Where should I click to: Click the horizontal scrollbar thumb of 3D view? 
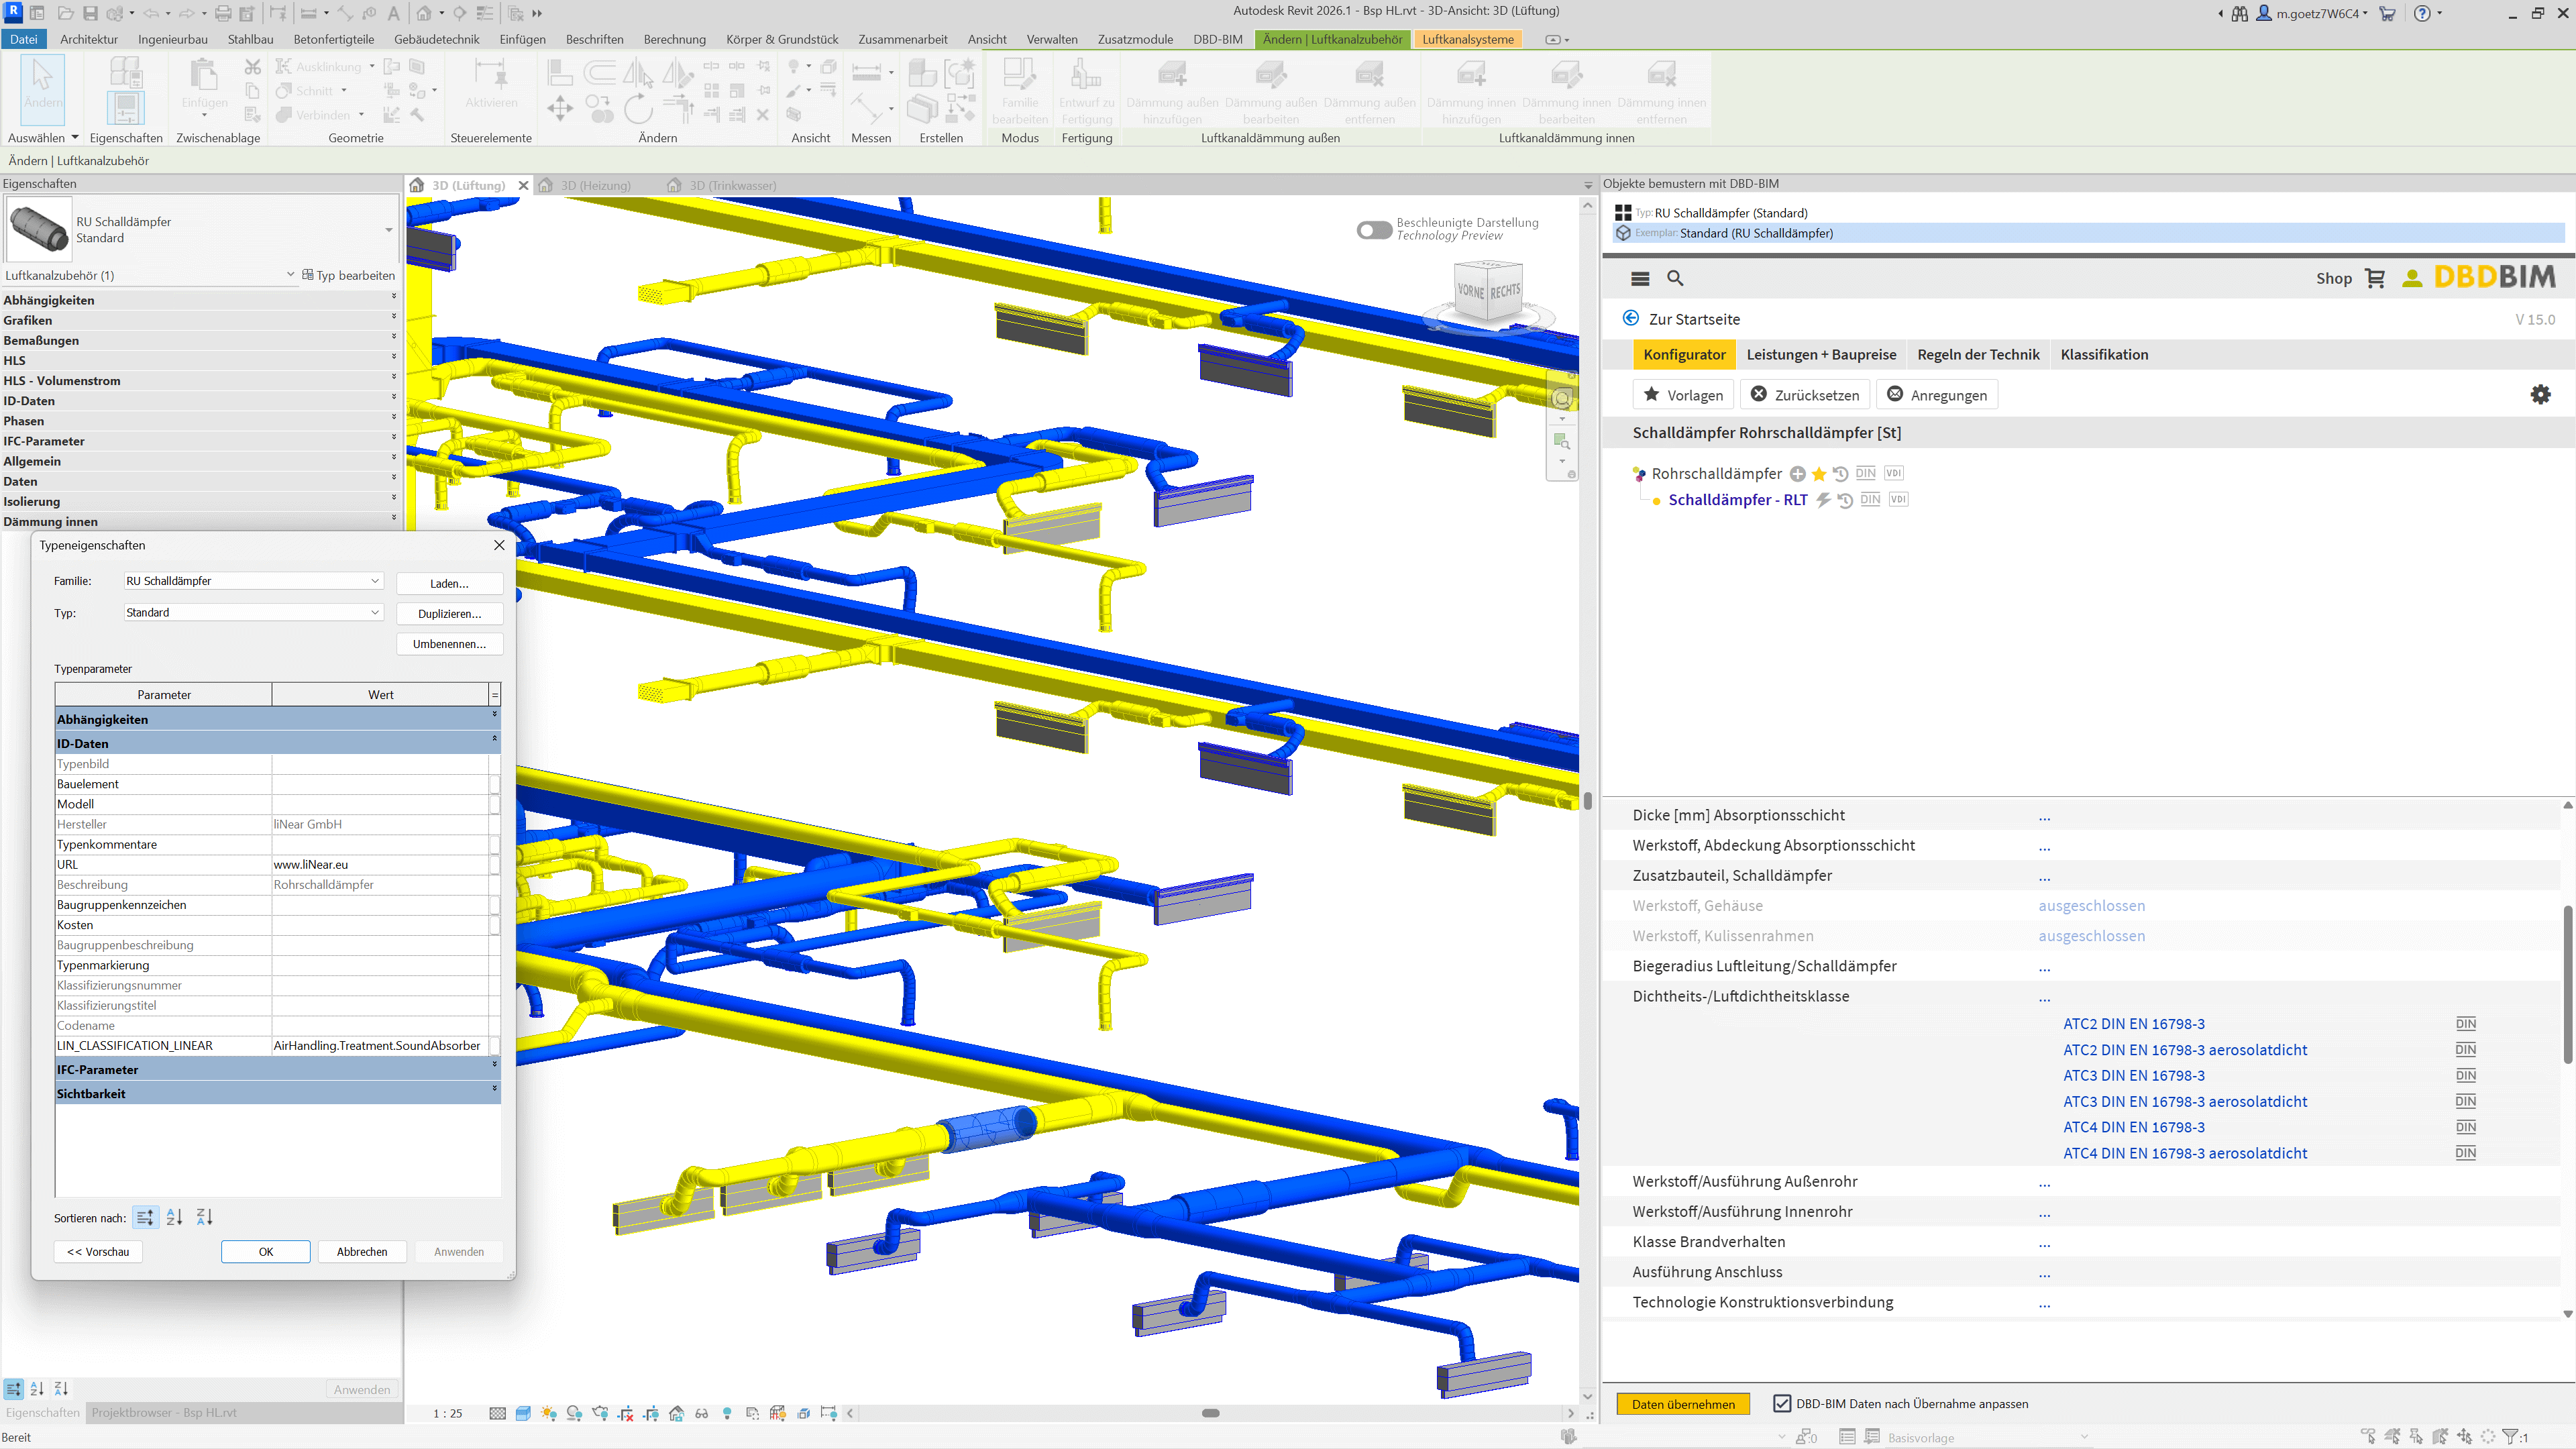pos(1210,1413)
